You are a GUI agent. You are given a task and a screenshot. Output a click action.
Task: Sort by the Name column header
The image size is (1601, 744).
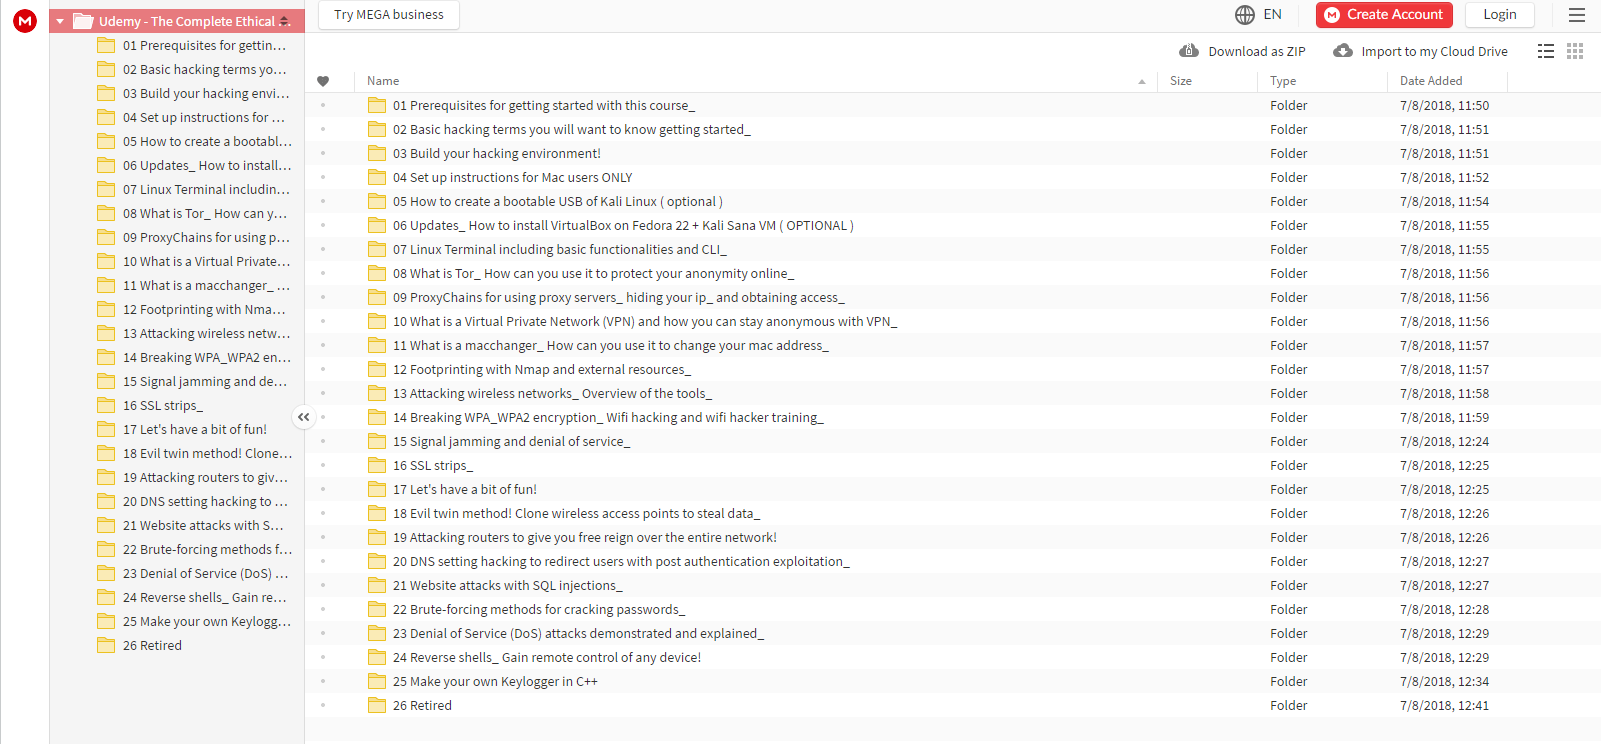point(383,81)
